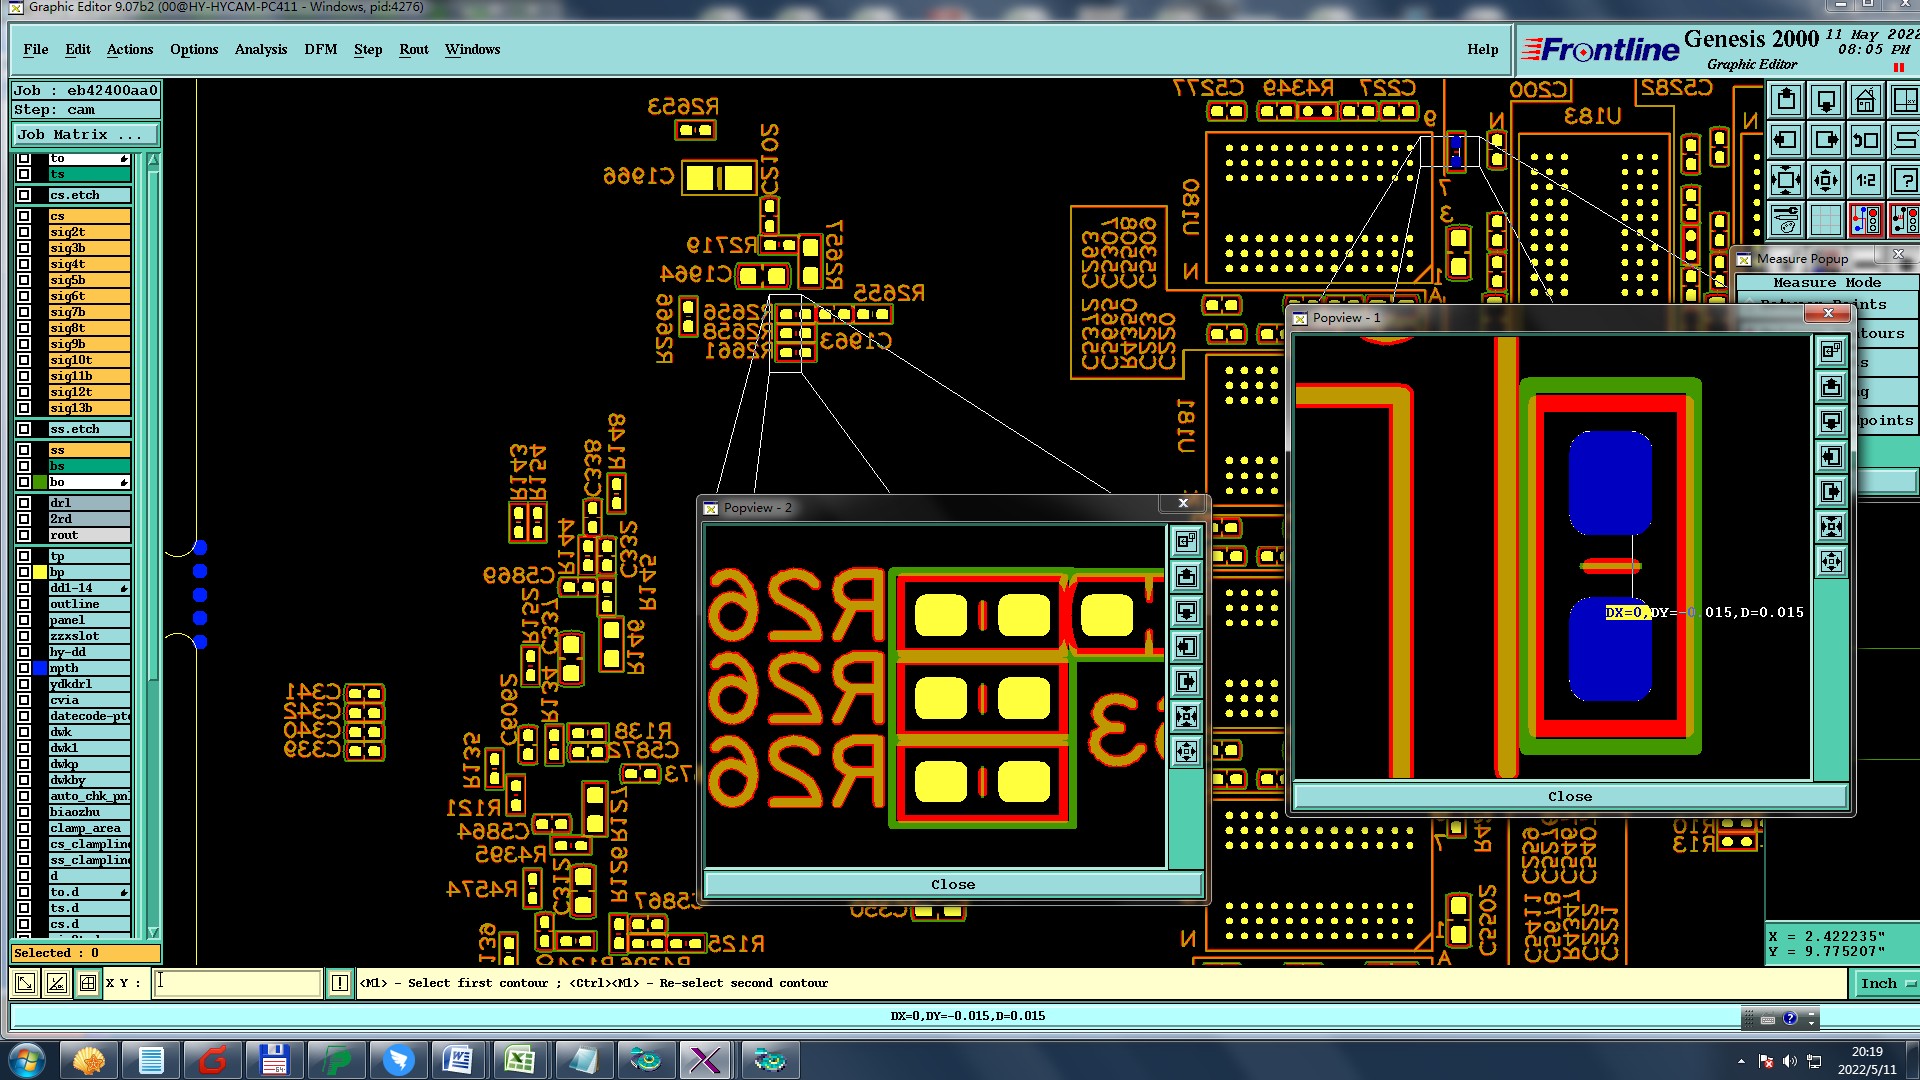This screenshot has height=1080, width=1920.
Task: Open the Actions menu
Action: pos(130,49)
